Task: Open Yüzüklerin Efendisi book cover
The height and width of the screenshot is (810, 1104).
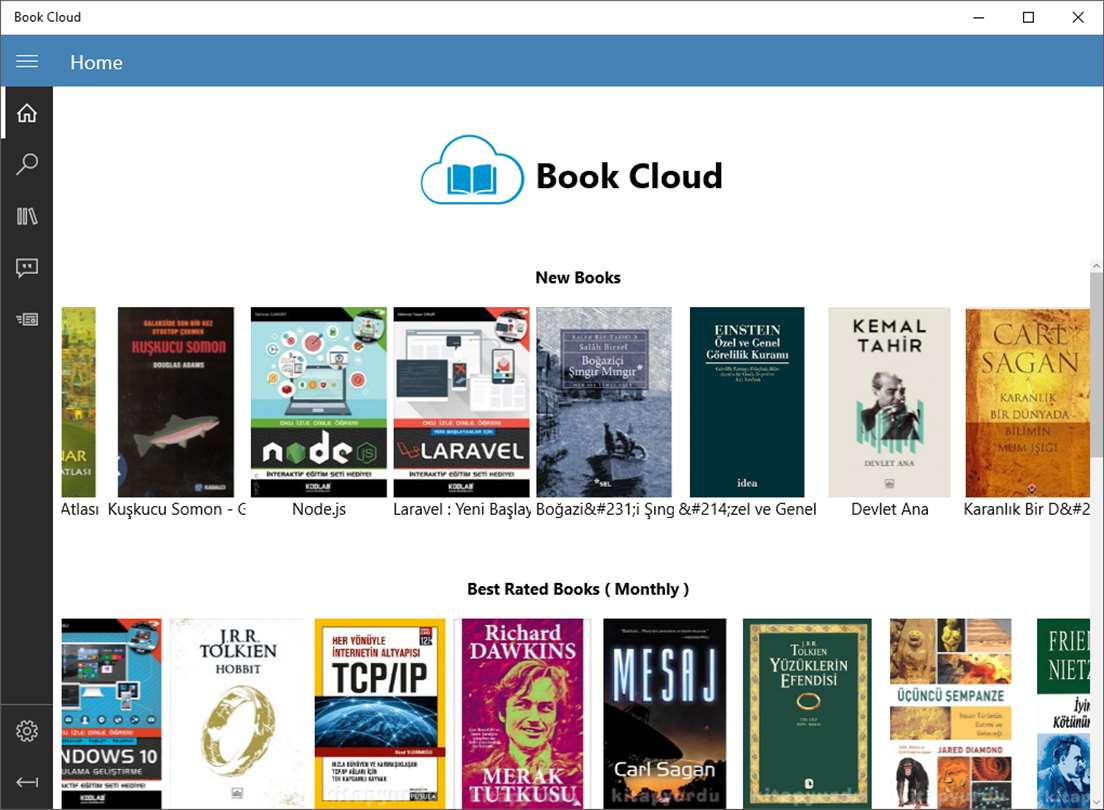Action: (x=807, y=714)
